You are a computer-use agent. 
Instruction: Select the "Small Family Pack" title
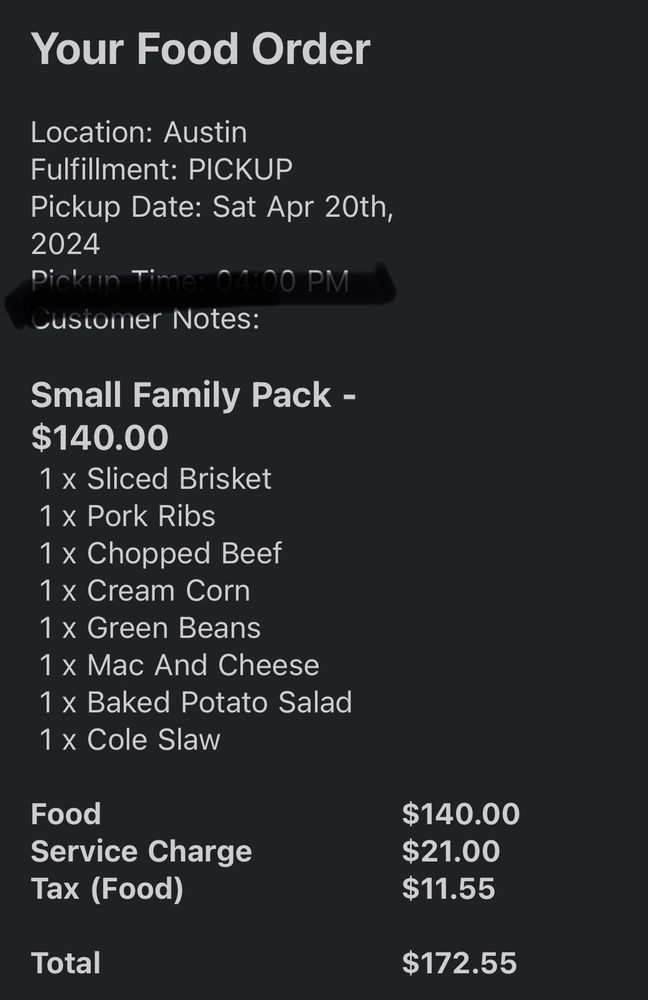click(181, 395)
